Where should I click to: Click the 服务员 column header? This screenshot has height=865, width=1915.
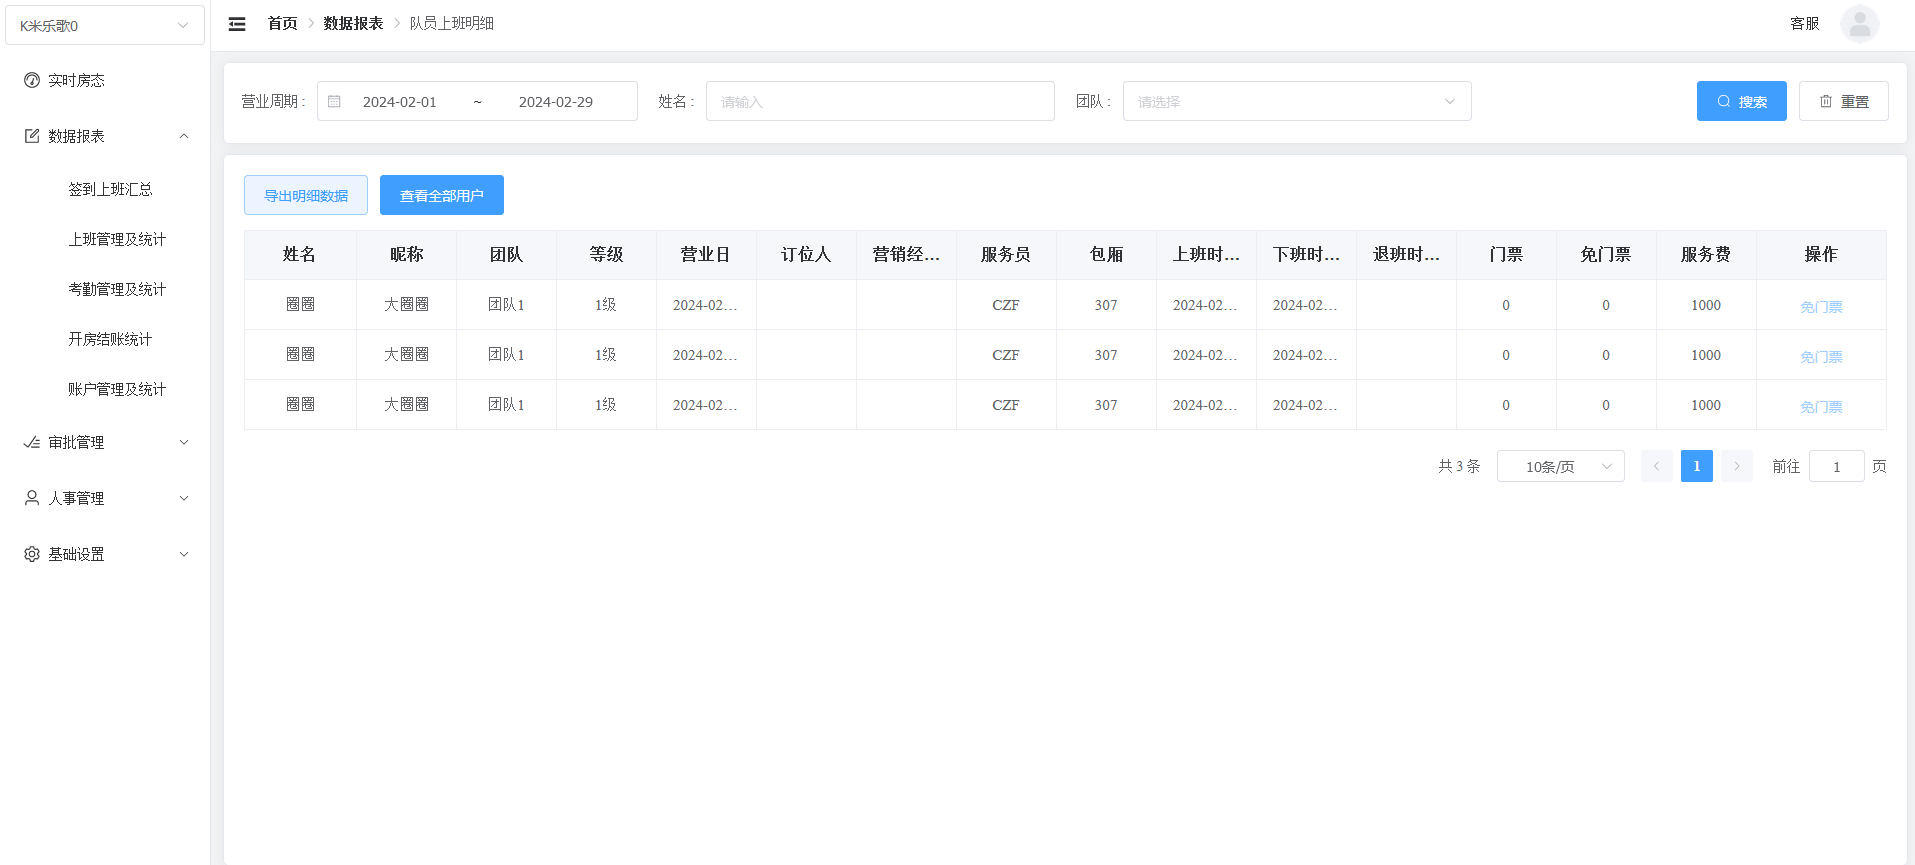pyautogui.click(x=1006, y=255)
